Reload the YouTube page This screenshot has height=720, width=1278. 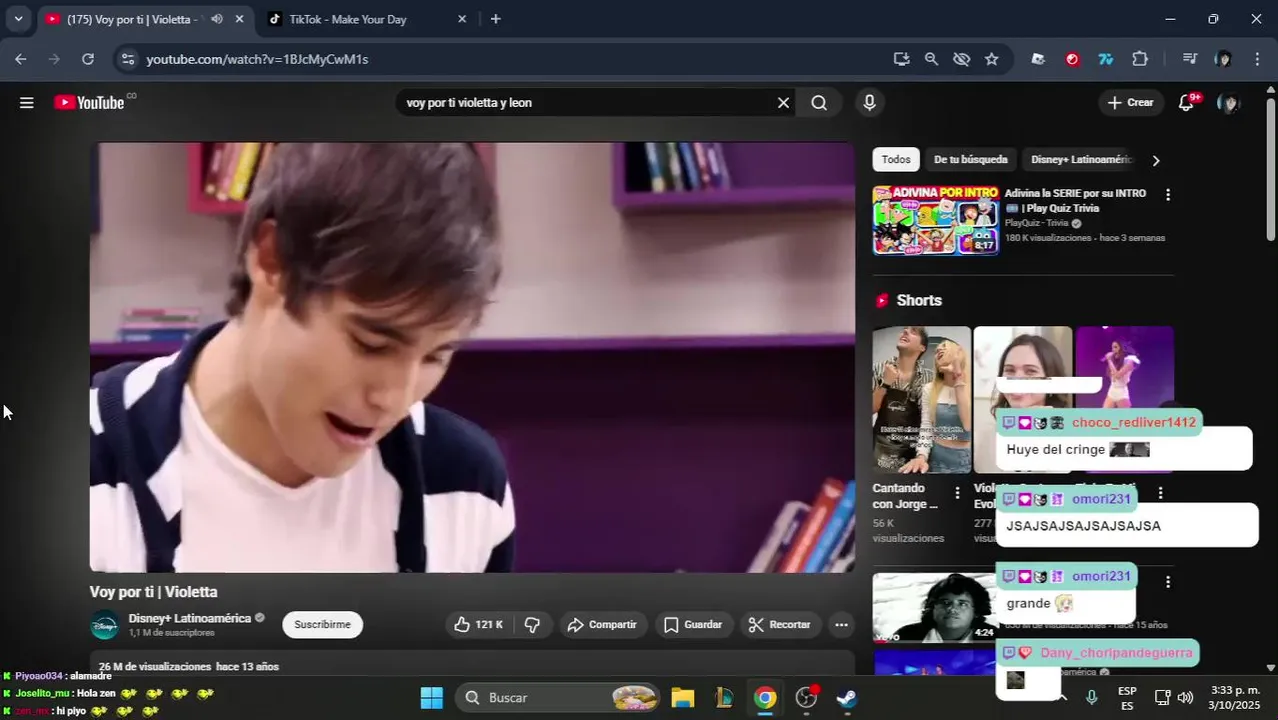point(88,59)
